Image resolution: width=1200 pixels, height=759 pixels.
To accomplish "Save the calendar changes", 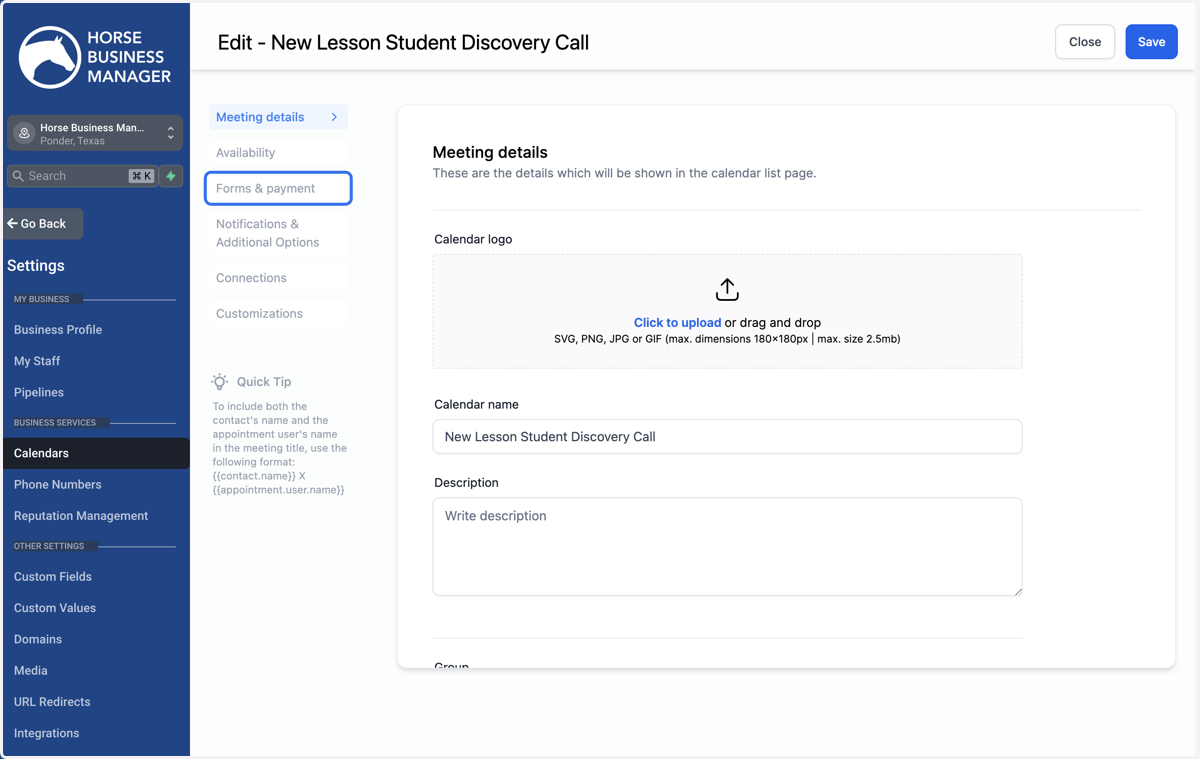I will [1151, 42].
